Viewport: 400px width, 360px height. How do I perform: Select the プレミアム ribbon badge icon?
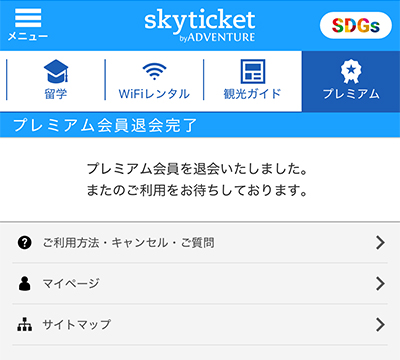351,71
